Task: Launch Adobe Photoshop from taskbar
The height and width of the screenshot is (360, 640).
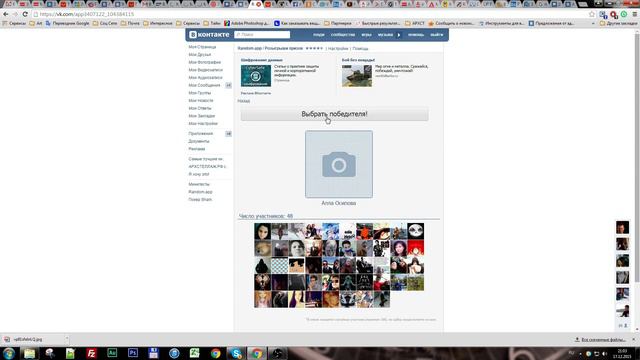Action: click(133, 353)
